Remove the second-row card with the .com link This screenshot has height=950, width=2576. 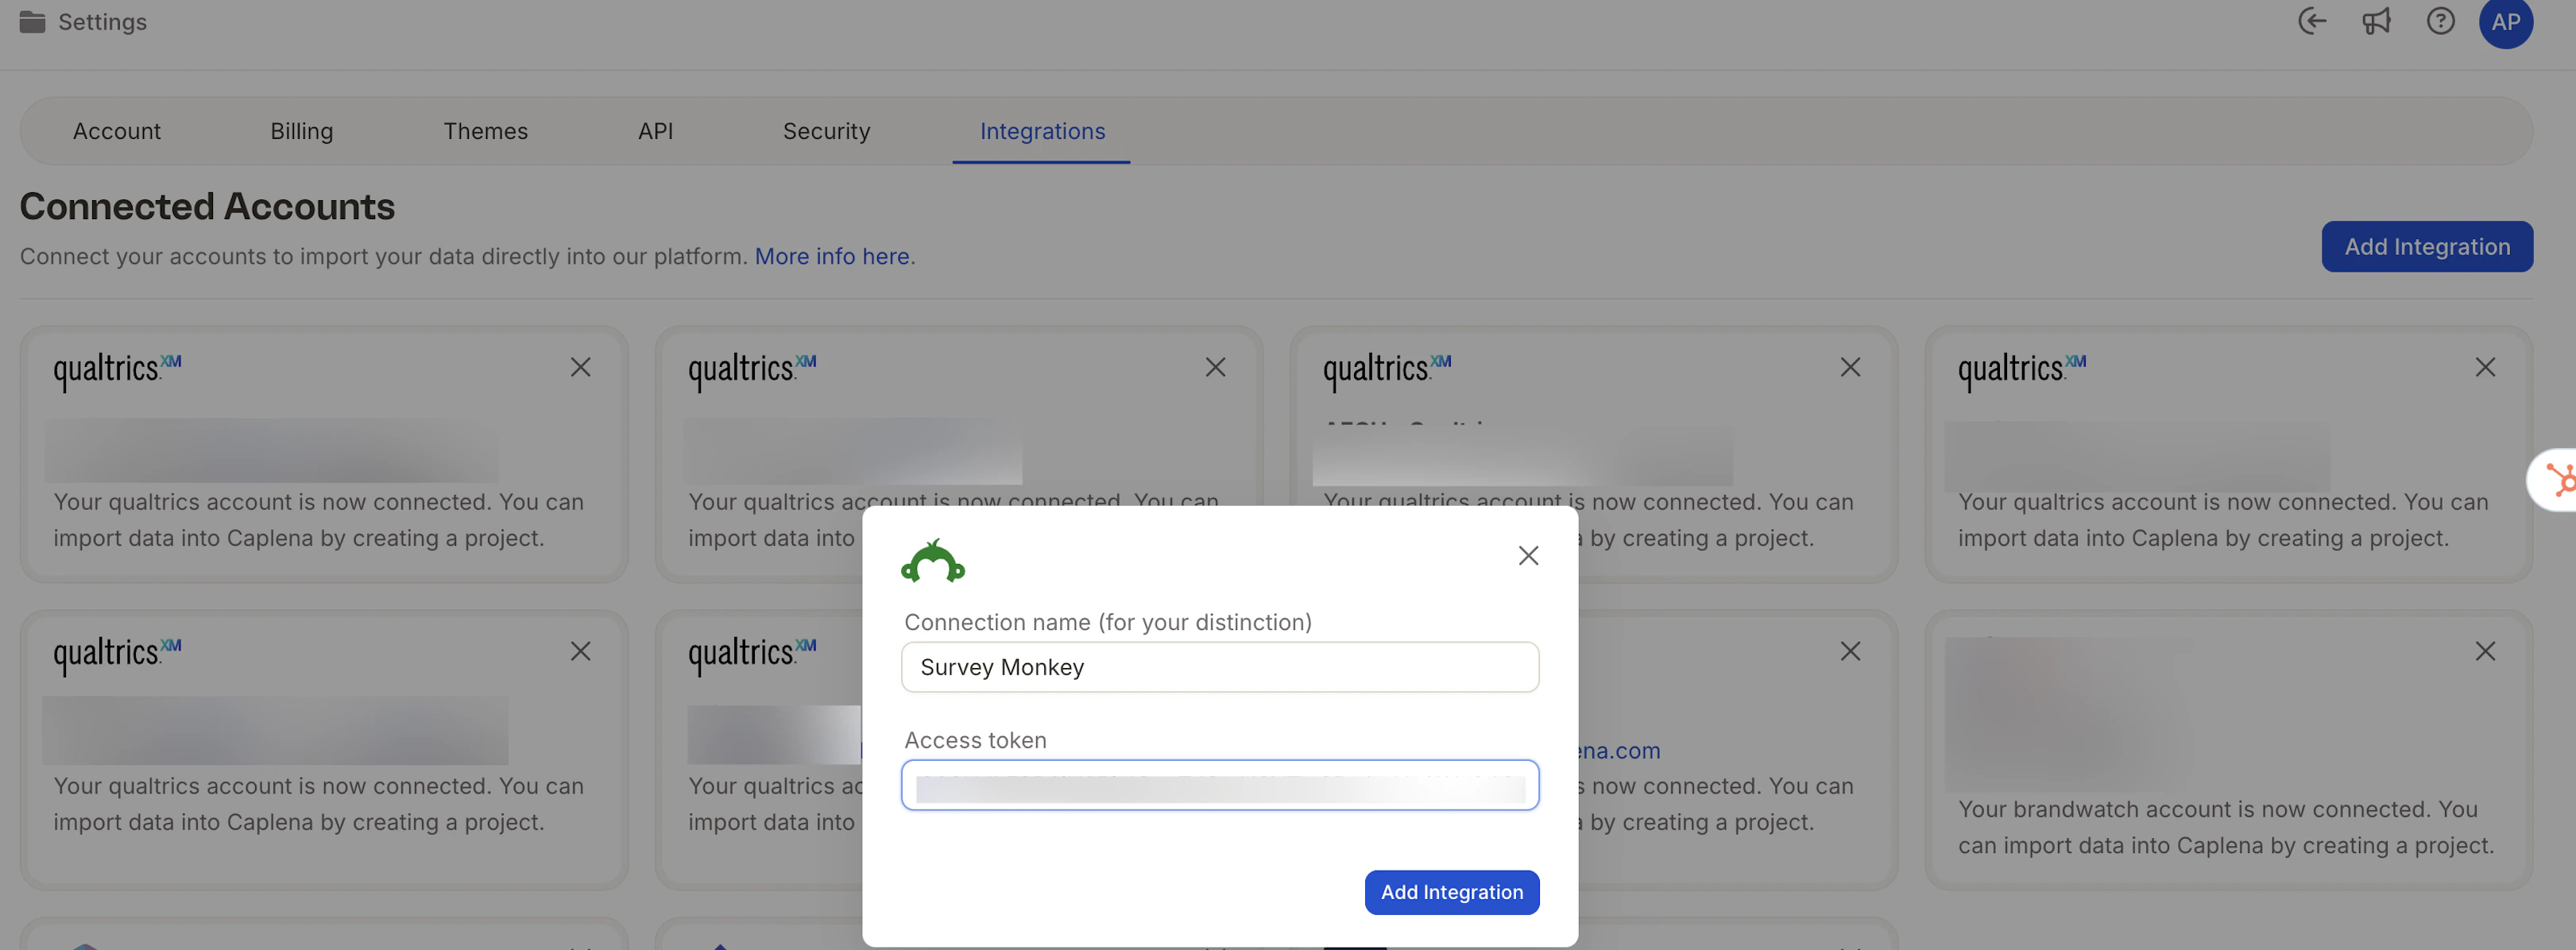(x=1850, y=651)
